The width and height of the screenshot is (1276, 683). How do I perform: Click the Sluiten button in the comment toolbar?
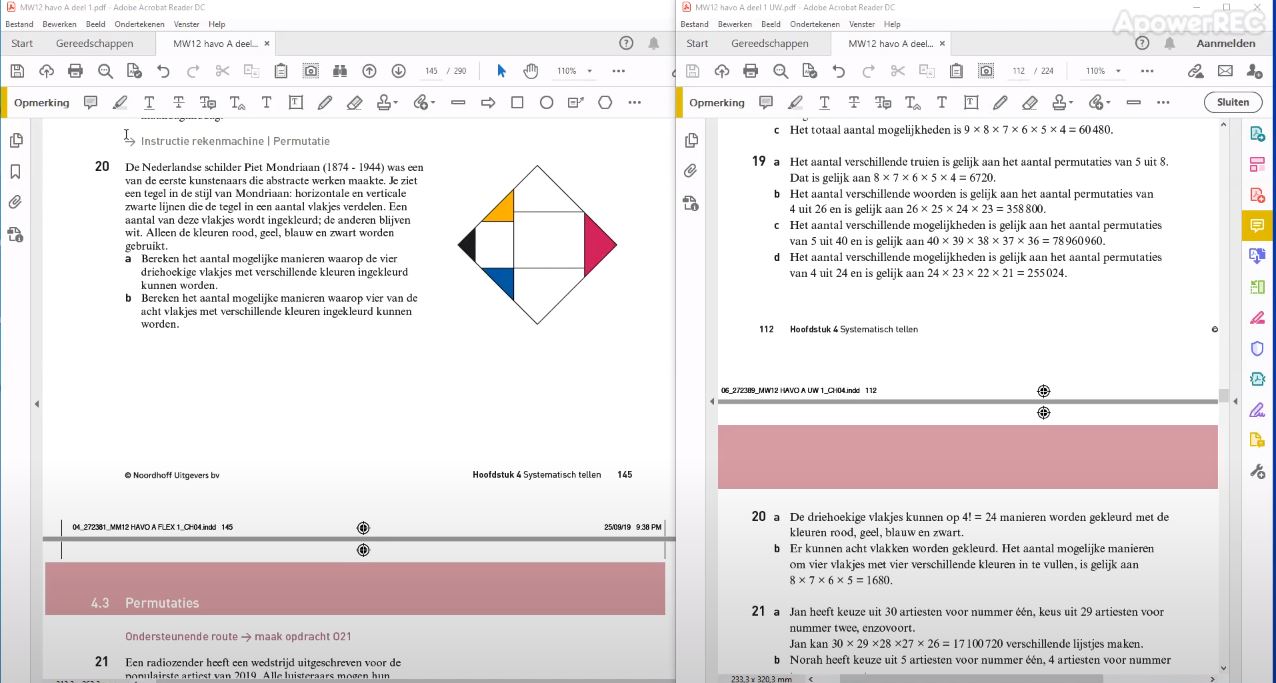[x=1233, y=102]
